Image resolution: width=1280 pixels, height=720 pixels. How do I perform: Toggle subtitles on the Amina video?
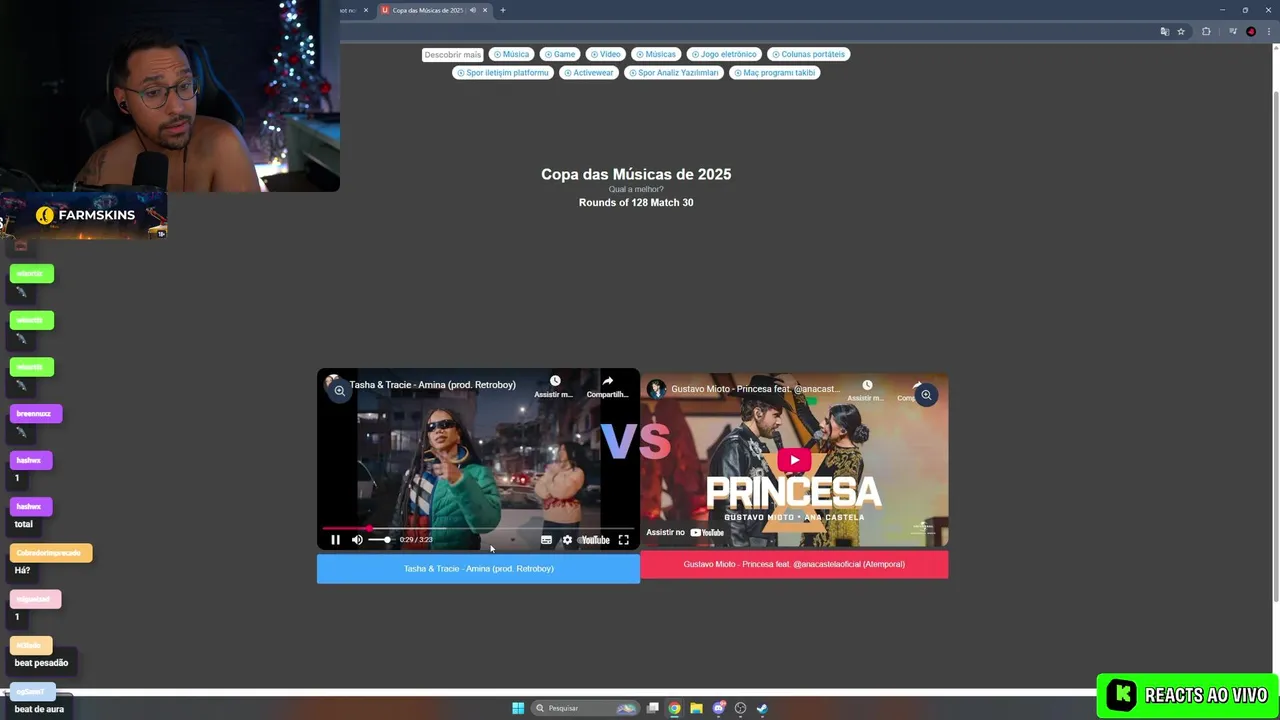(546, 540)
